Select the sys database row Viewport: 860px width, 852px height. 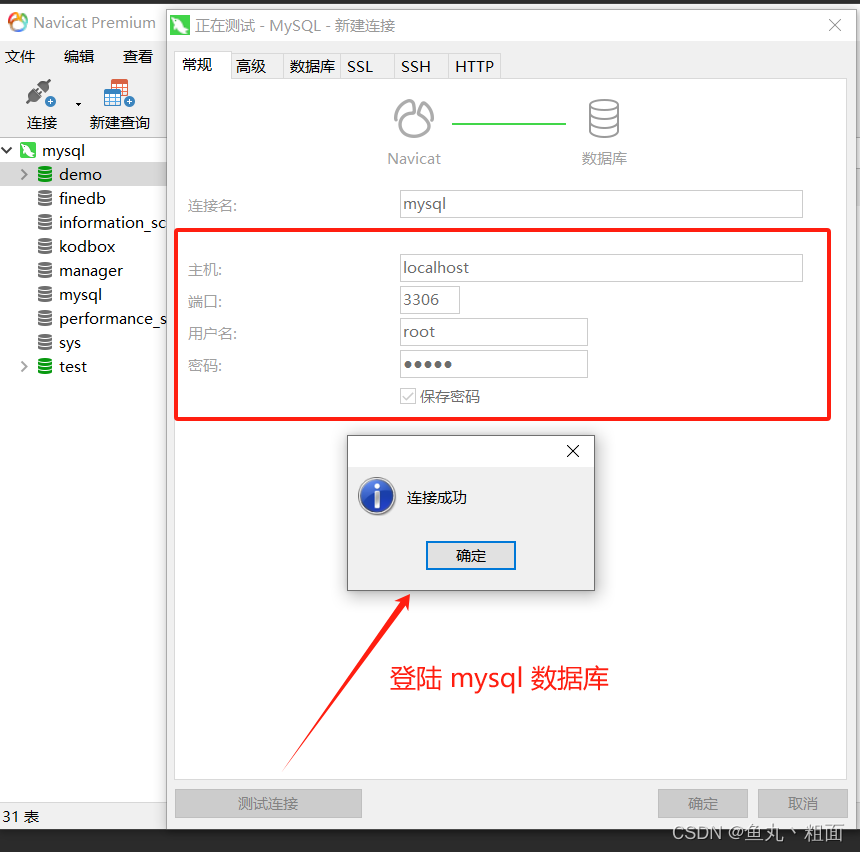tap(83, 342)
